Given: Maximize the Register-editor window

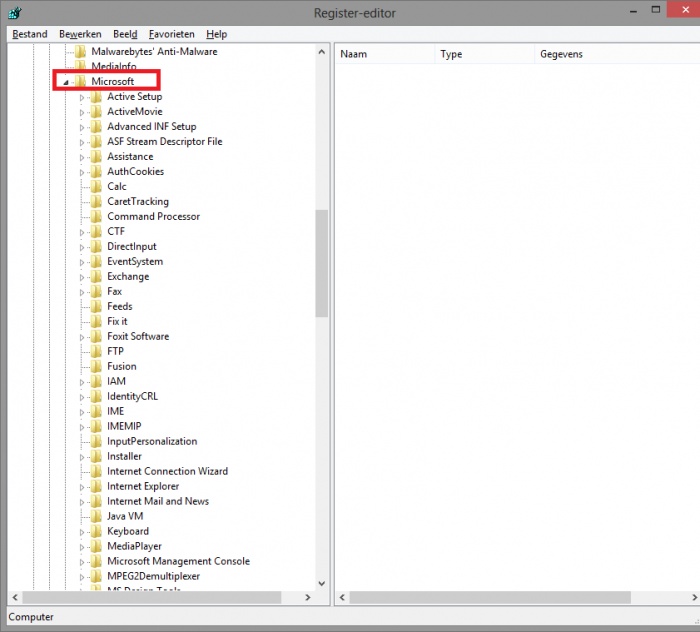Looking at the screenshot, I should pyautogui.click(x=655, y=10).
